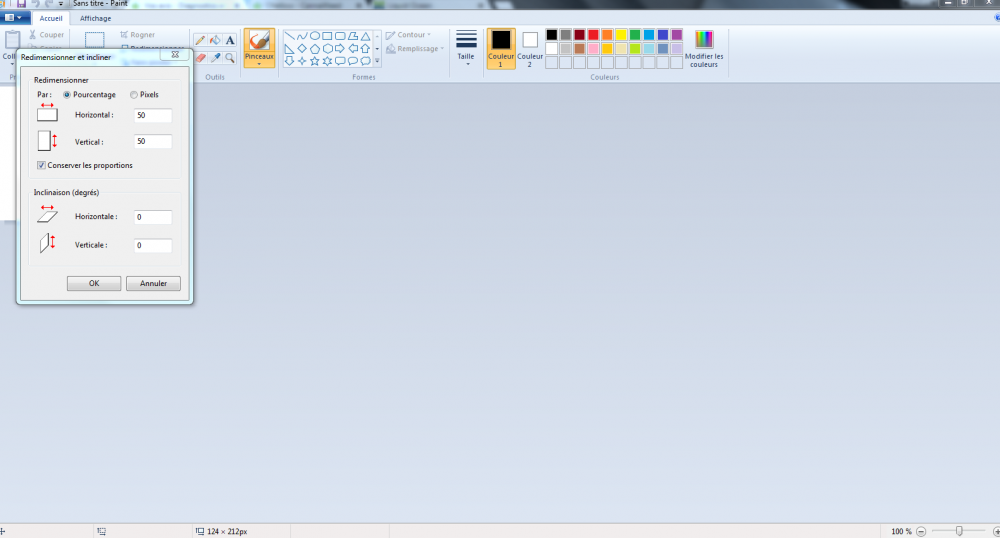Image resolution: width=1000 pixels, height=538 pixels.
Task: Select the rounded rectangle shape
Action: click(340, 36)
